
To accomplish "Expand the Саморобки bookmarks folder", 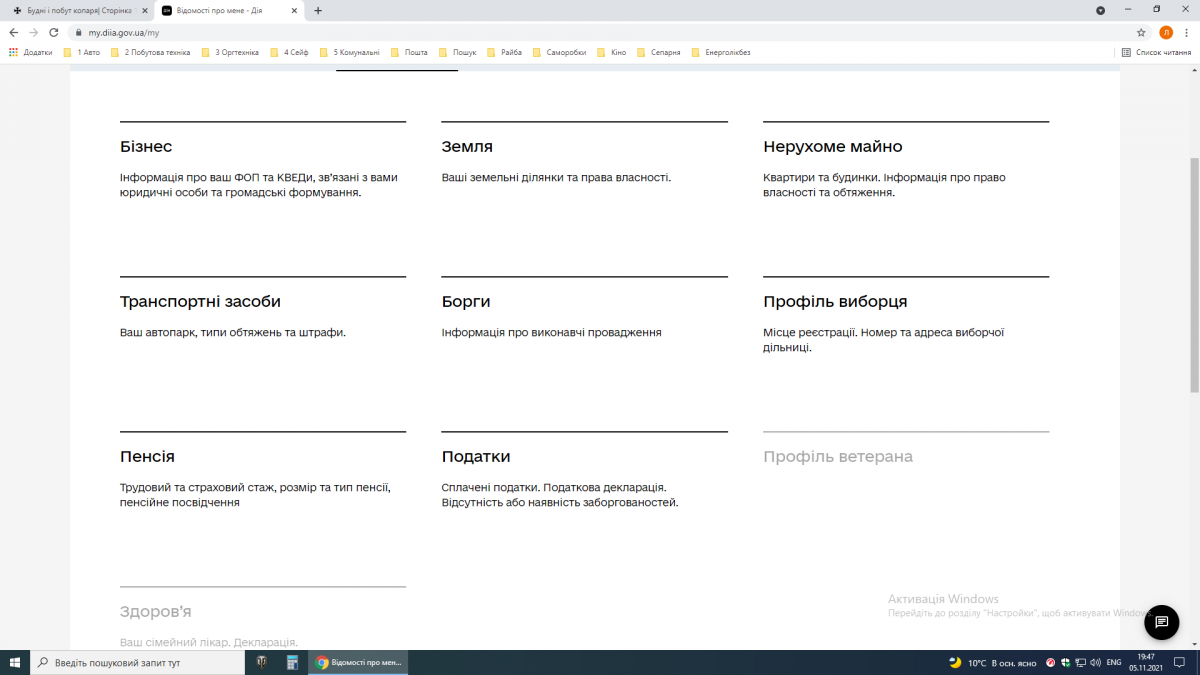I will click(x=560, y=52).
